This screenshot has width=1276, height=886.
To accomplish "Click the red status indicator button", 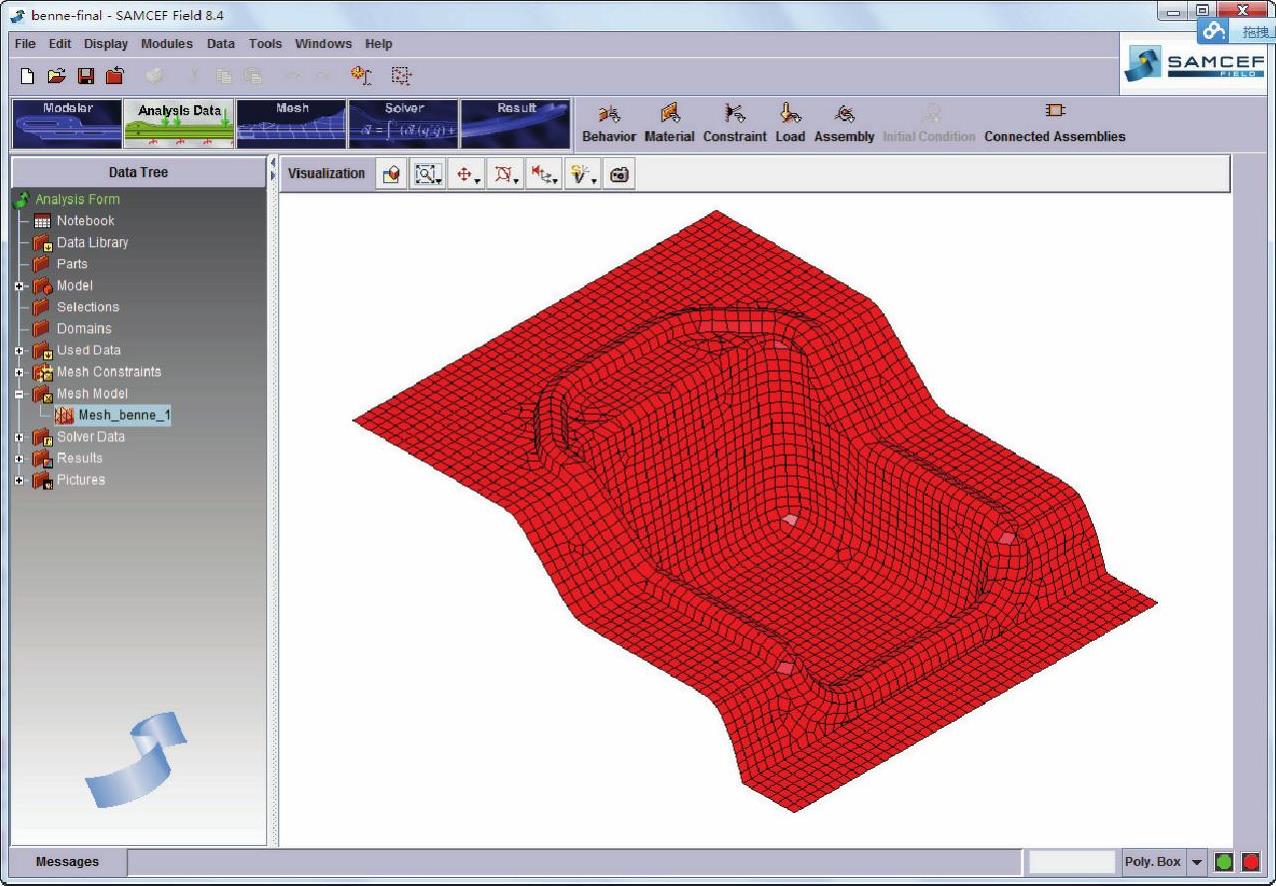I will [x=1250, y=862].
